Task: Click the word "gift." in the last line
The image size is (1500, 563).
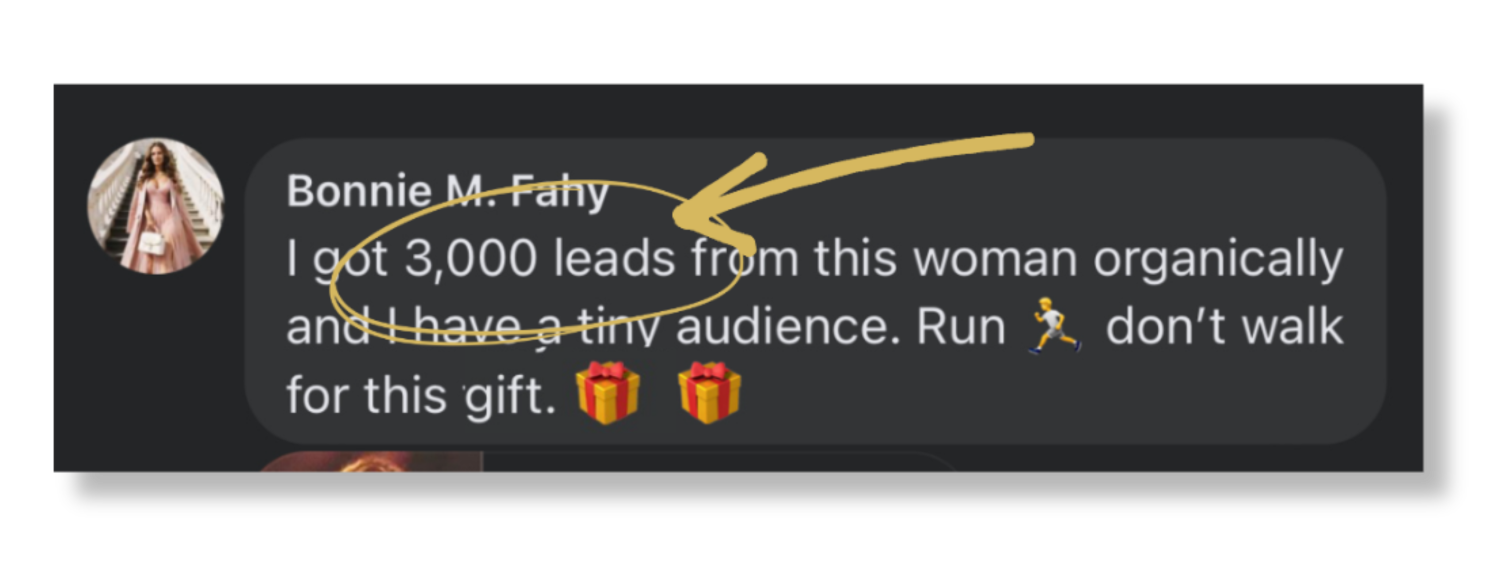Action: click(x=511, y=396)
